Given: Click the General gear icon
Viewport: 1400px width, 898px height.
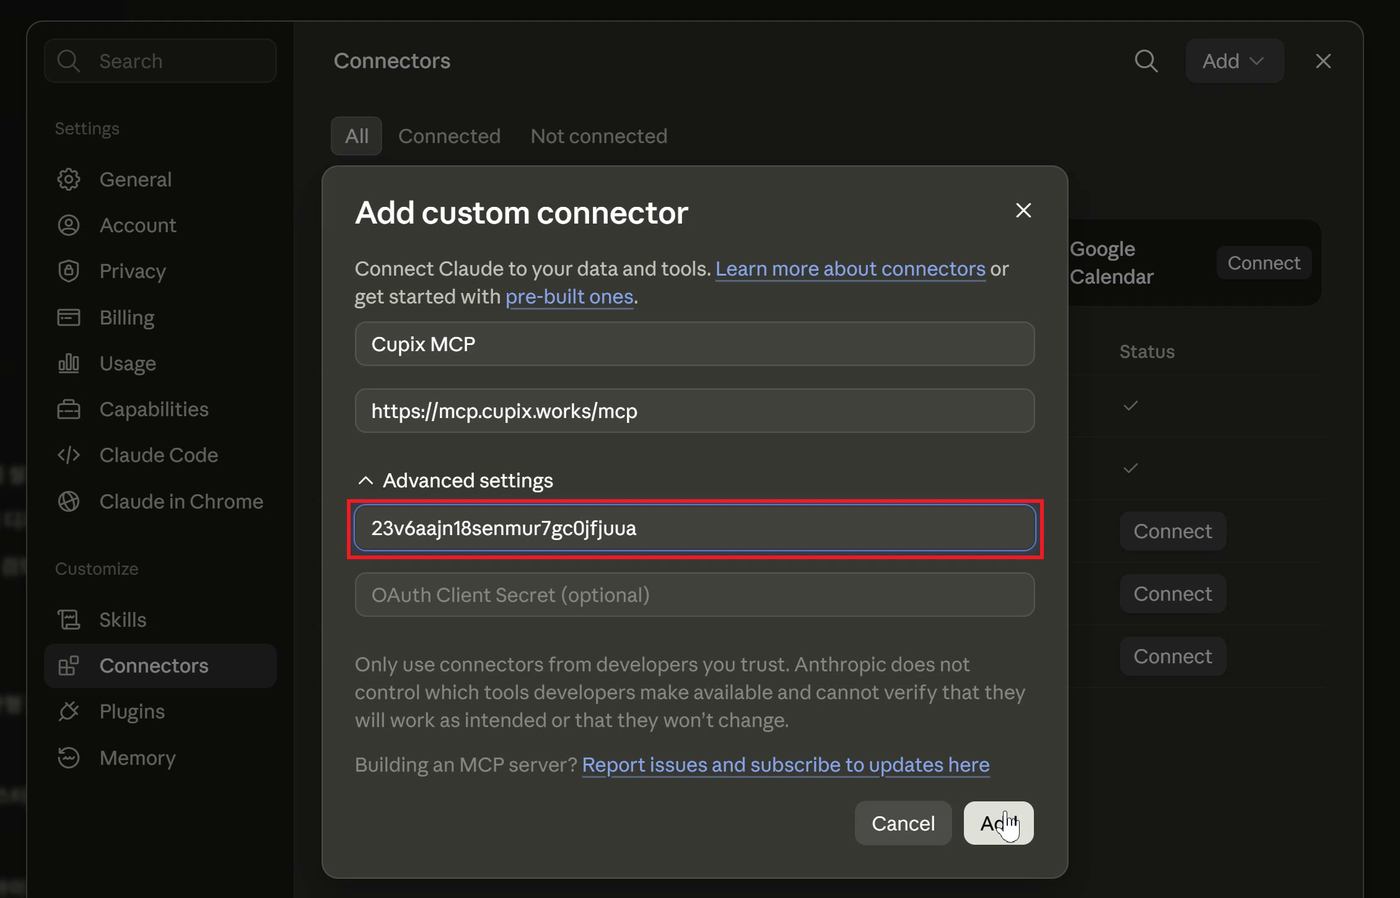Looking at the screenshot, I should (69, 179).
